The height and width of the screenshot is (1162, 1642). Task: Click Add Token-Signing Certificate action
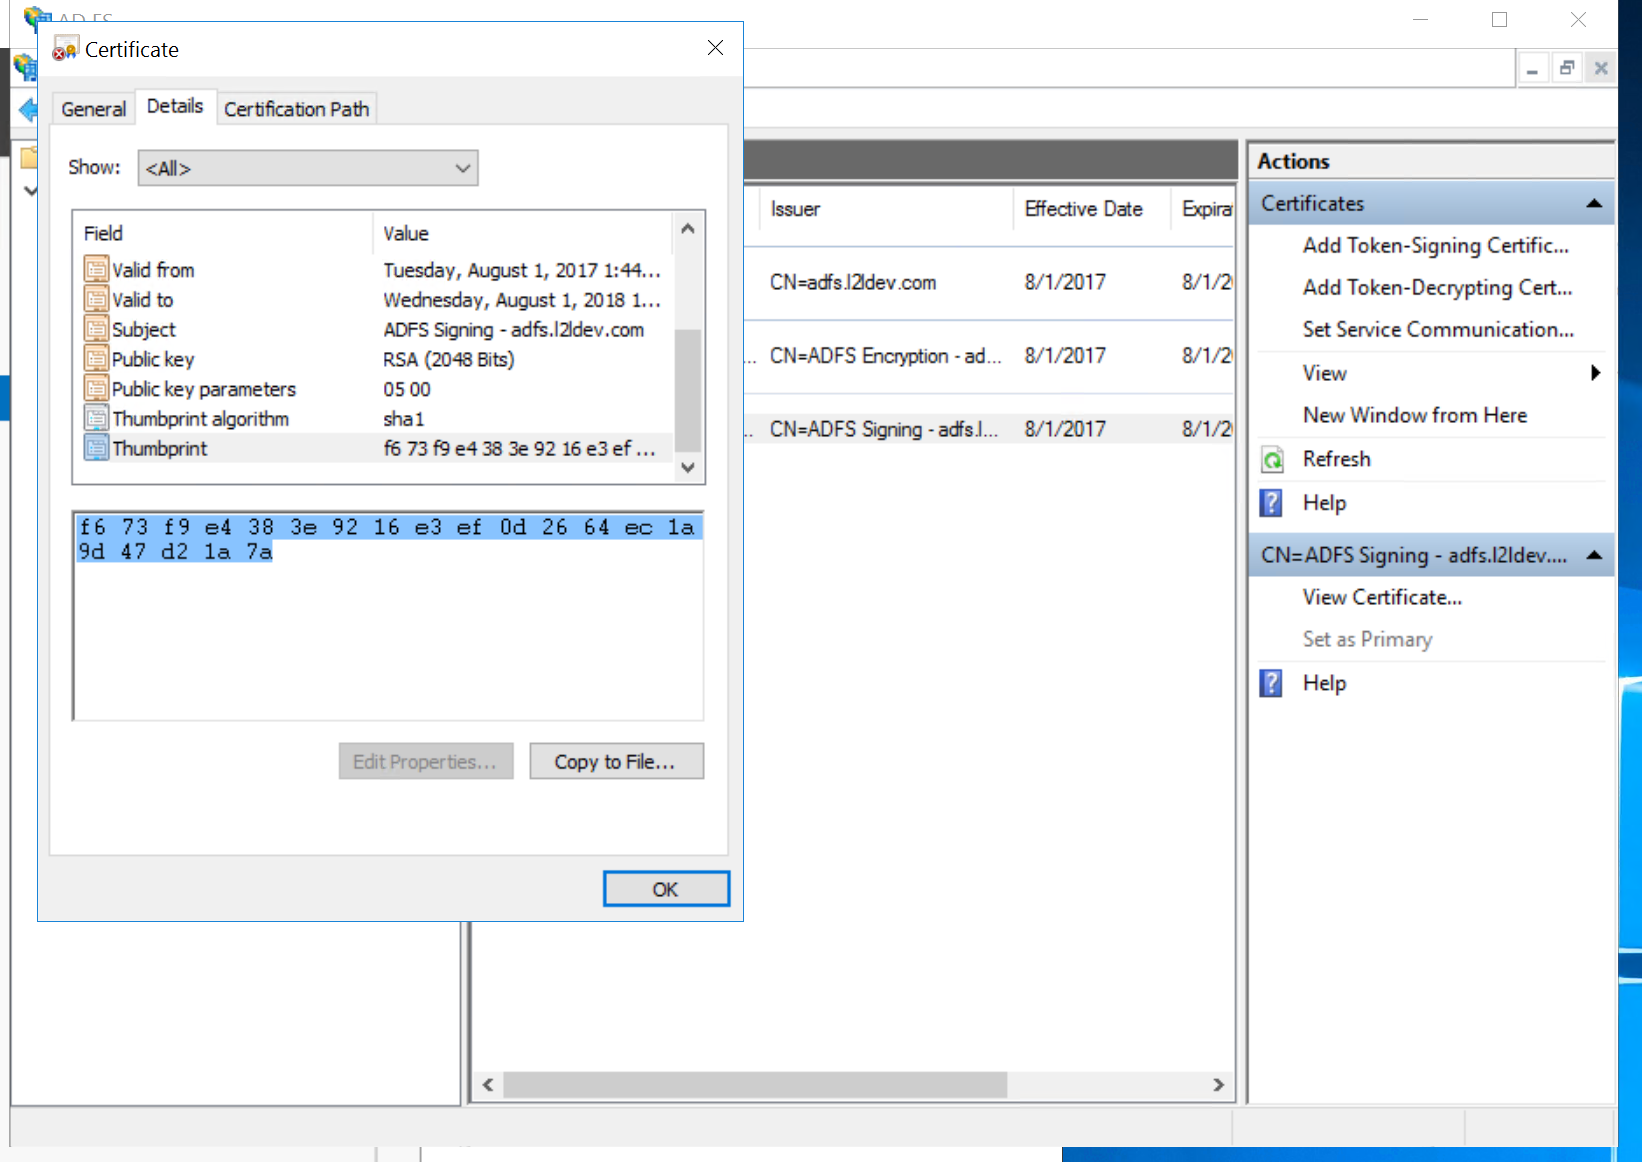[x=1436, y=245]
